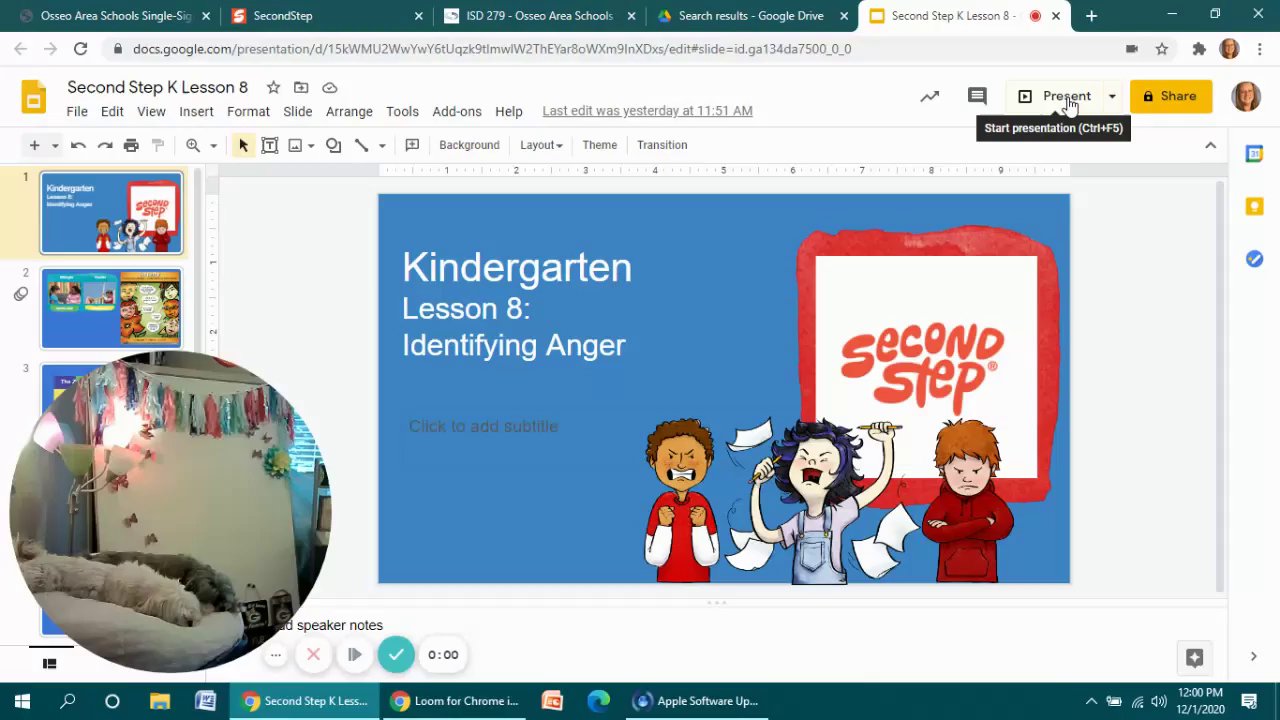Viewport: 1280px width, 720px height.
Task: Click the Print icon in toolbar
Action: click(131, 145)
